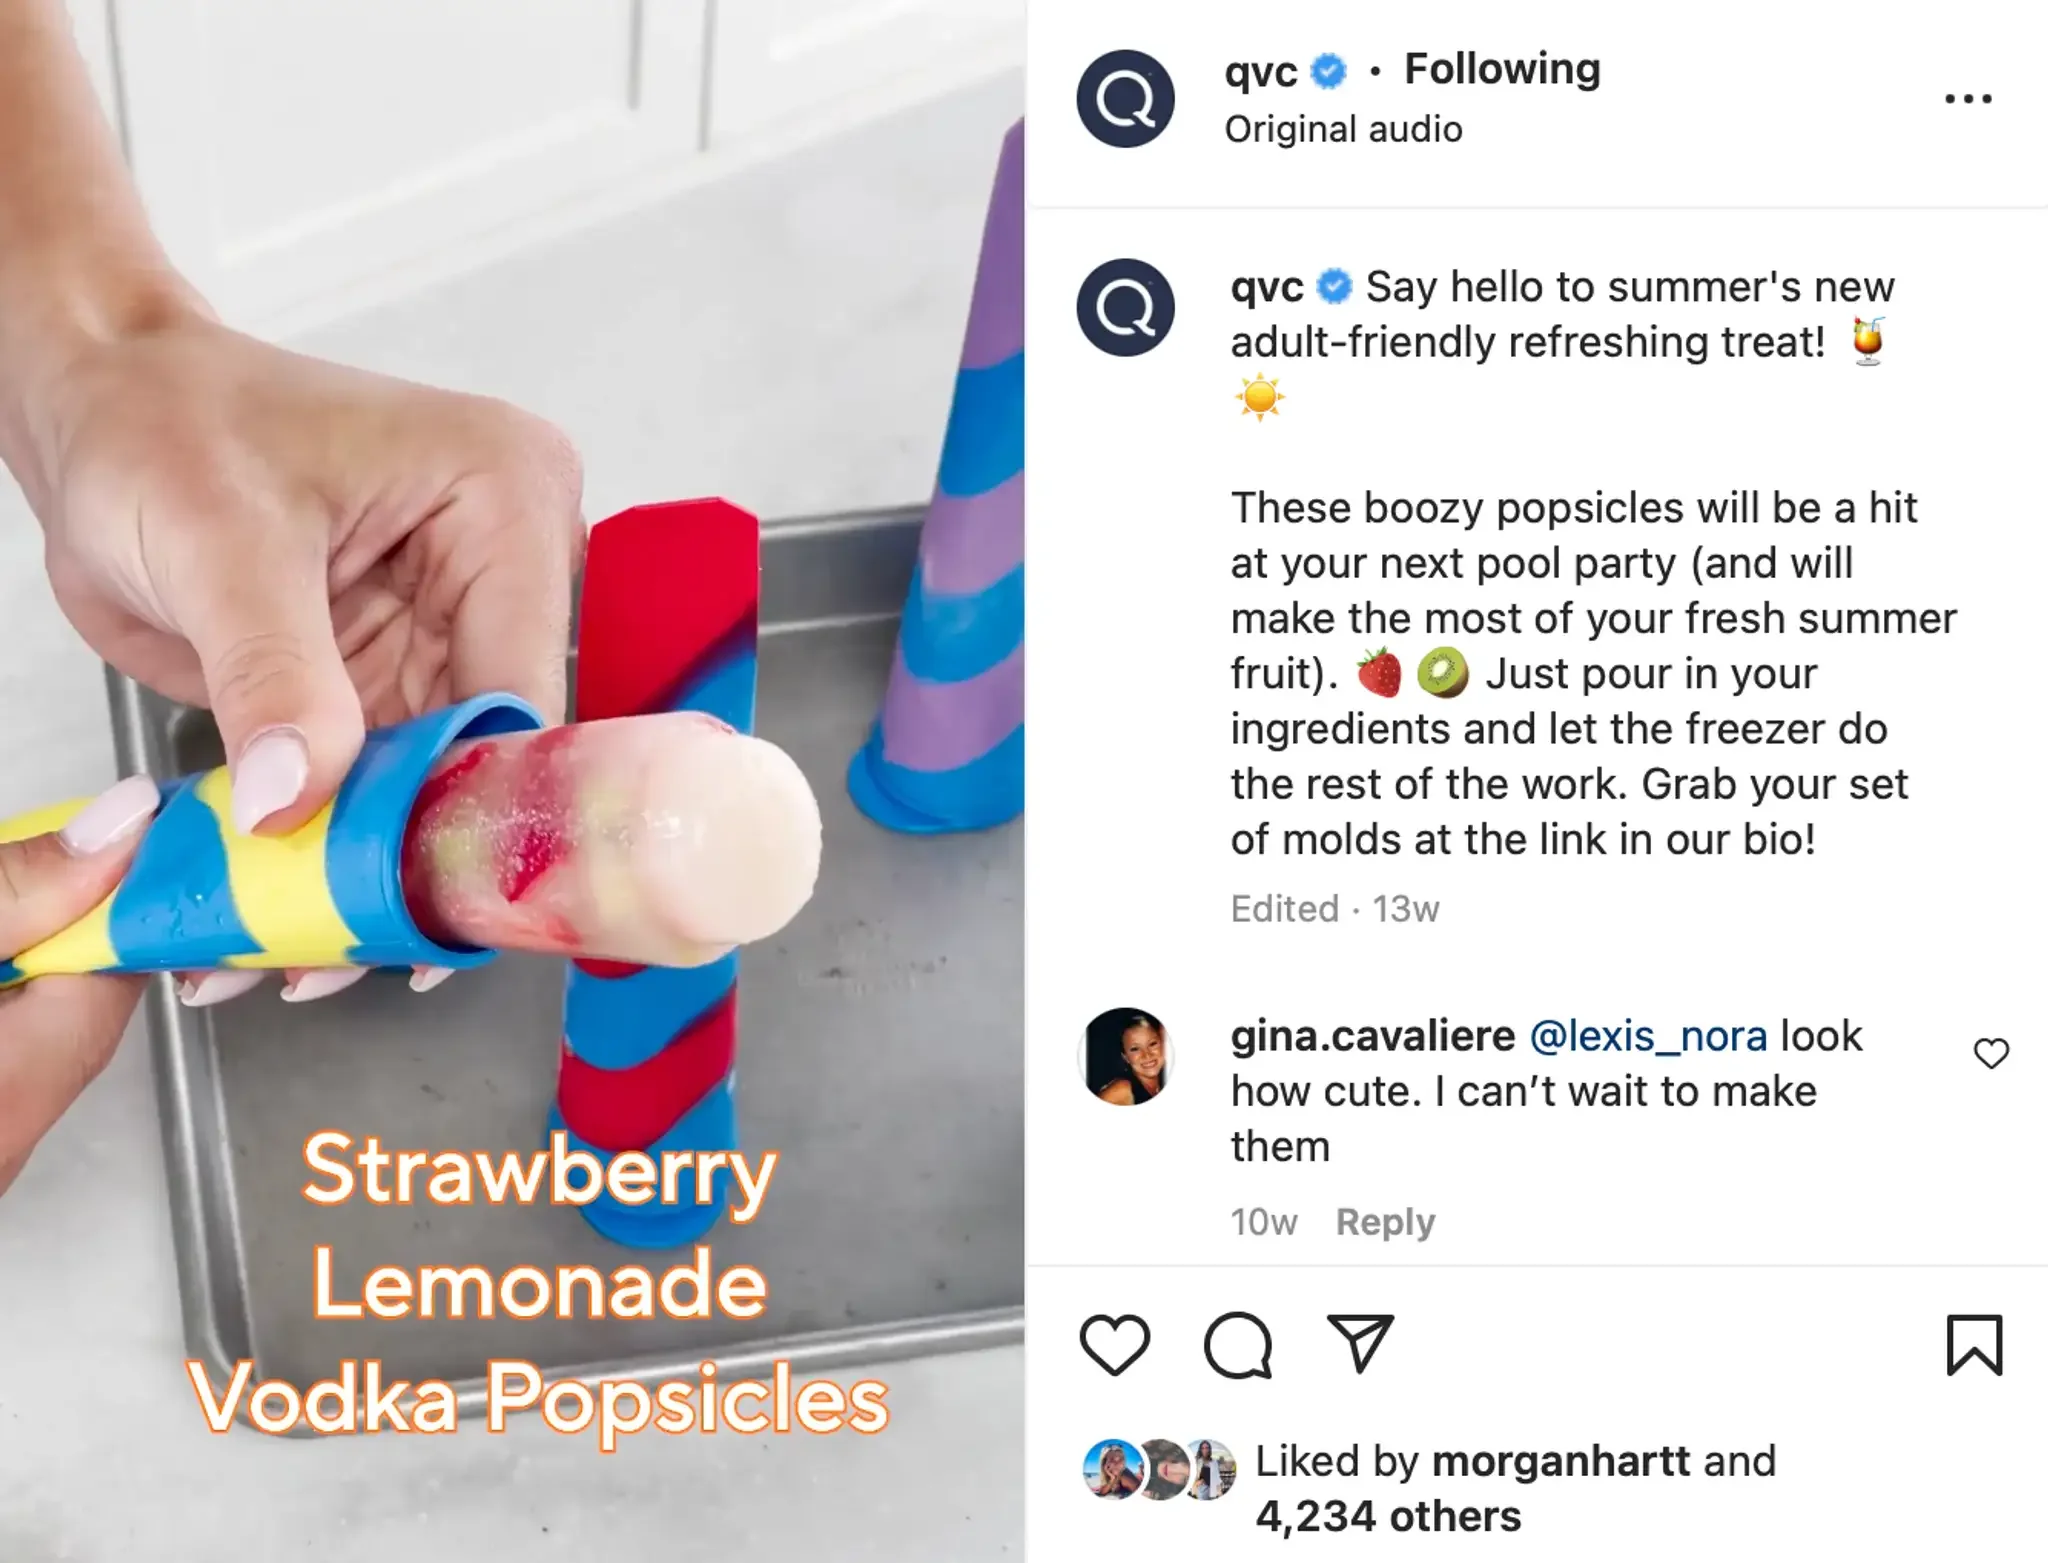Screen dimensions: 2048x1563
Task: Reply to gina.cavaliere's comment
Action: click(1385, 1222)
